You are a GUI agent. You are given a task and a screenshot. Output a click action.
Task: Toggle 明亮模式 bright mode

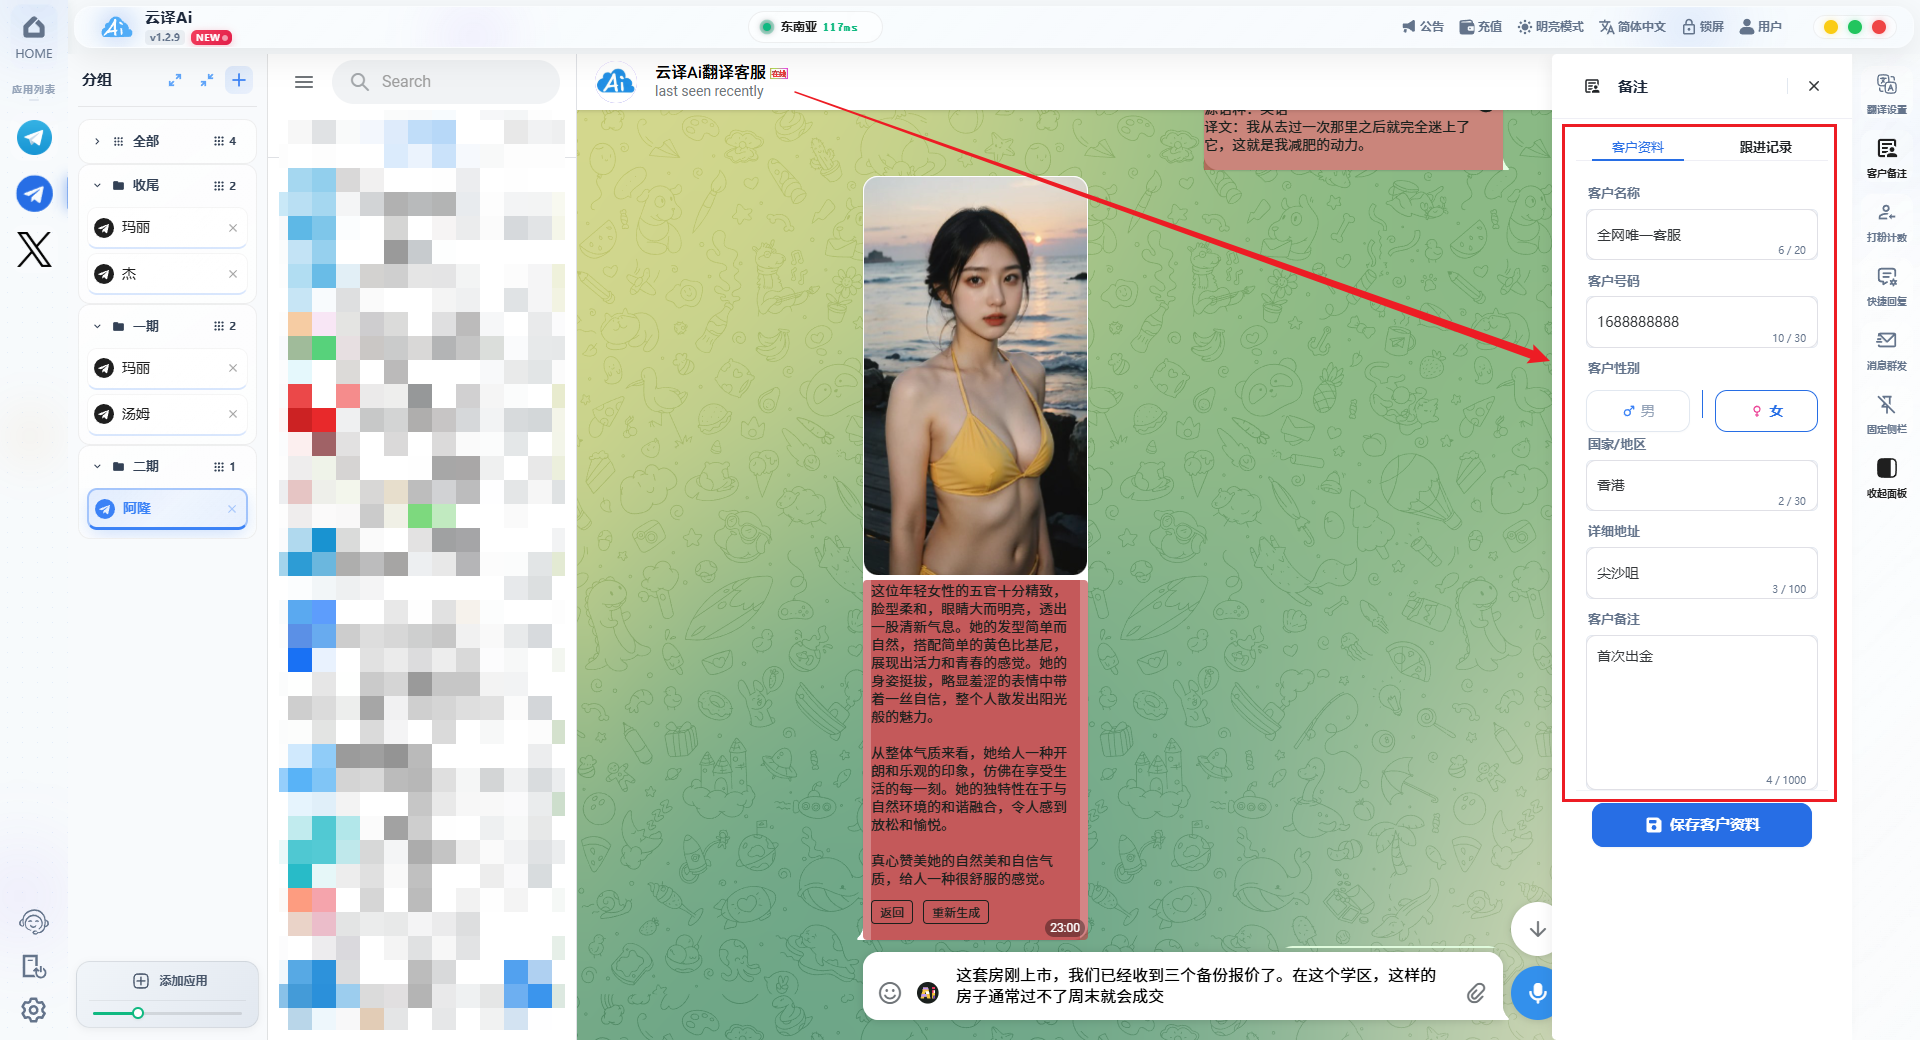point(1551,27)
